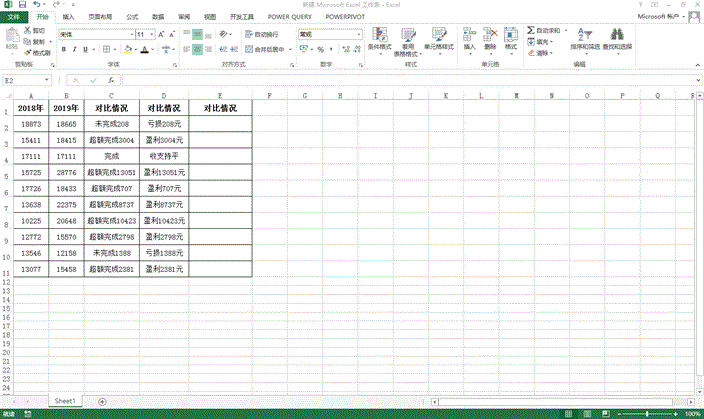This screenshot has width=704, height=419.
Task: Click the Paste (粘贴) icon
Action: [x=12, y=41]
